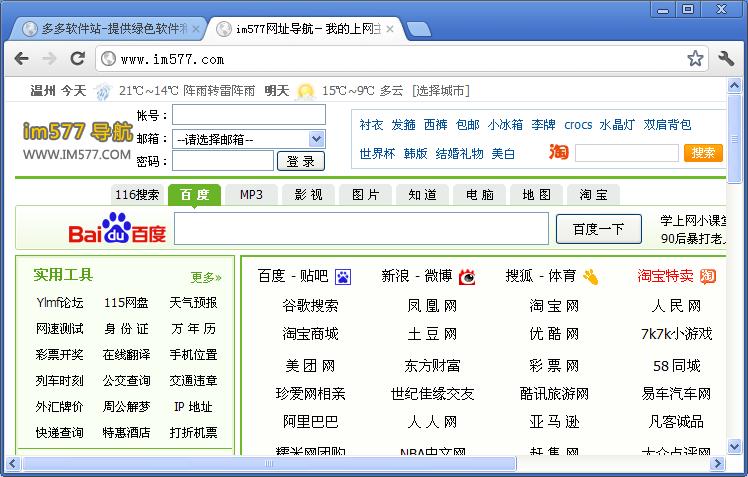Click the 密码 input field
The width and height of the screenshot is (748, 477).
click(x=223, y=161)
